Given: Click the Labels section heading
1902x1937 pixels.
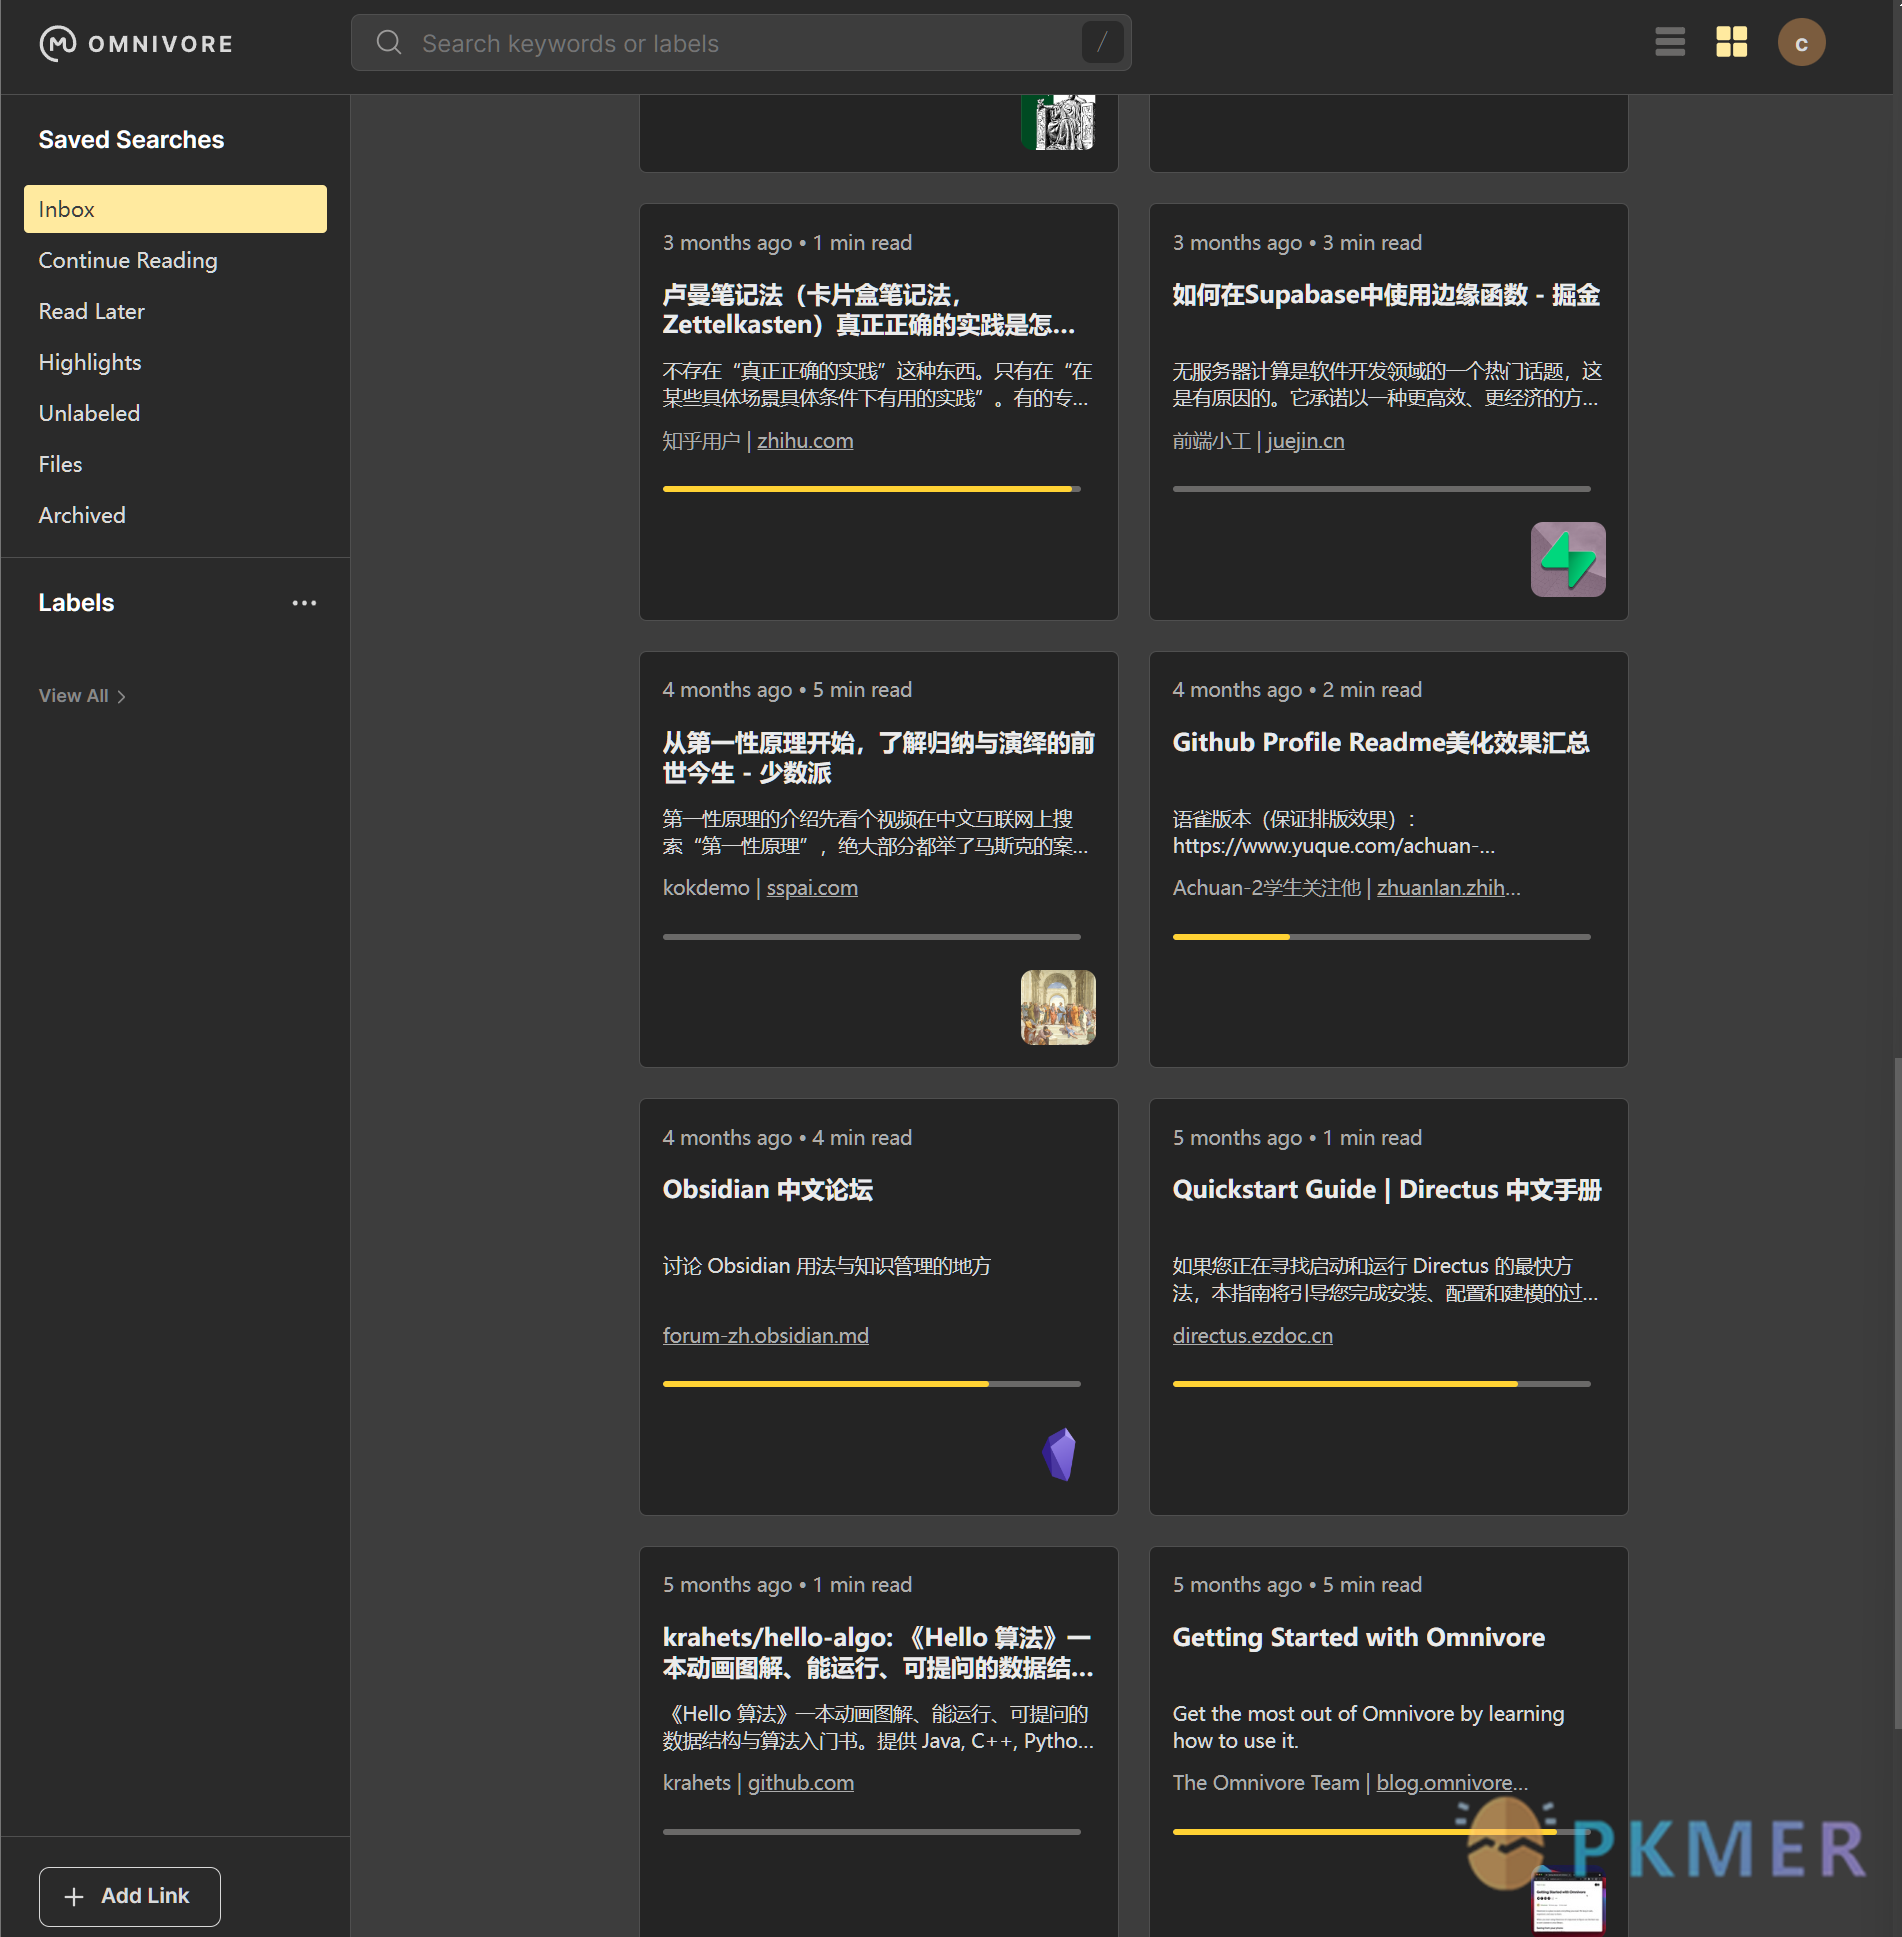Looking at the screenshot, I should [76, 603].
